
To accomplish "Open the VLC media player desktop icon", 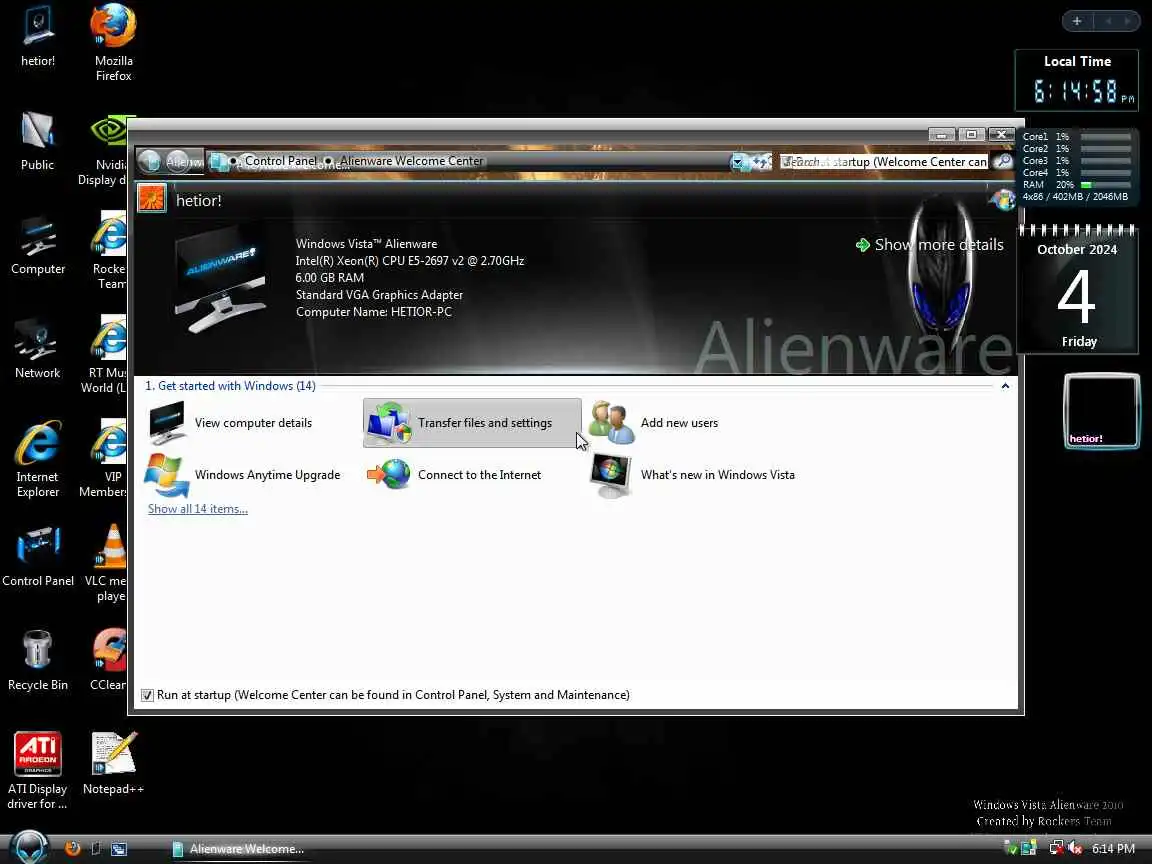I will pos(107,563).
